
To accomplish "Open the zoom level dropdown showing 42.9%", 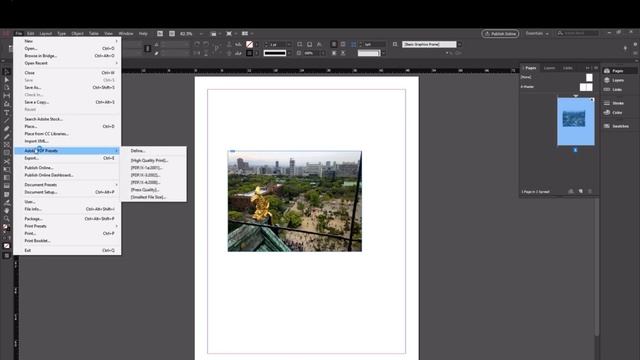I will click(201, 33).
